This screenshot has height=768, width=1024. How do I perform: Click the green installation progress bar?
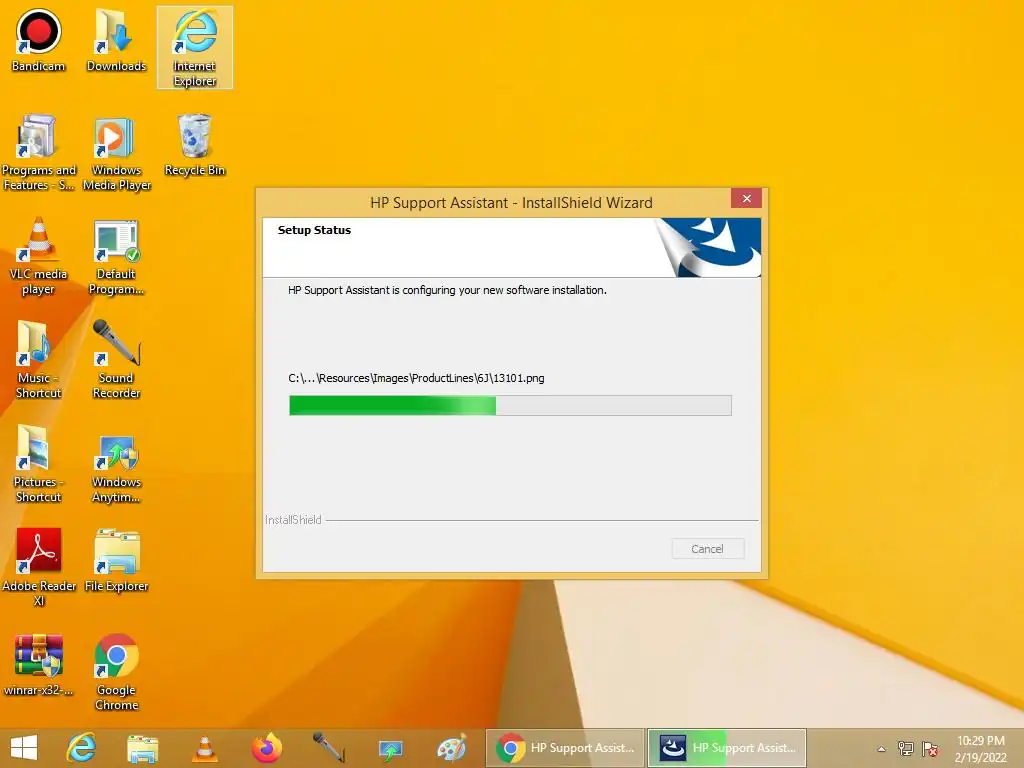(510, 406)
